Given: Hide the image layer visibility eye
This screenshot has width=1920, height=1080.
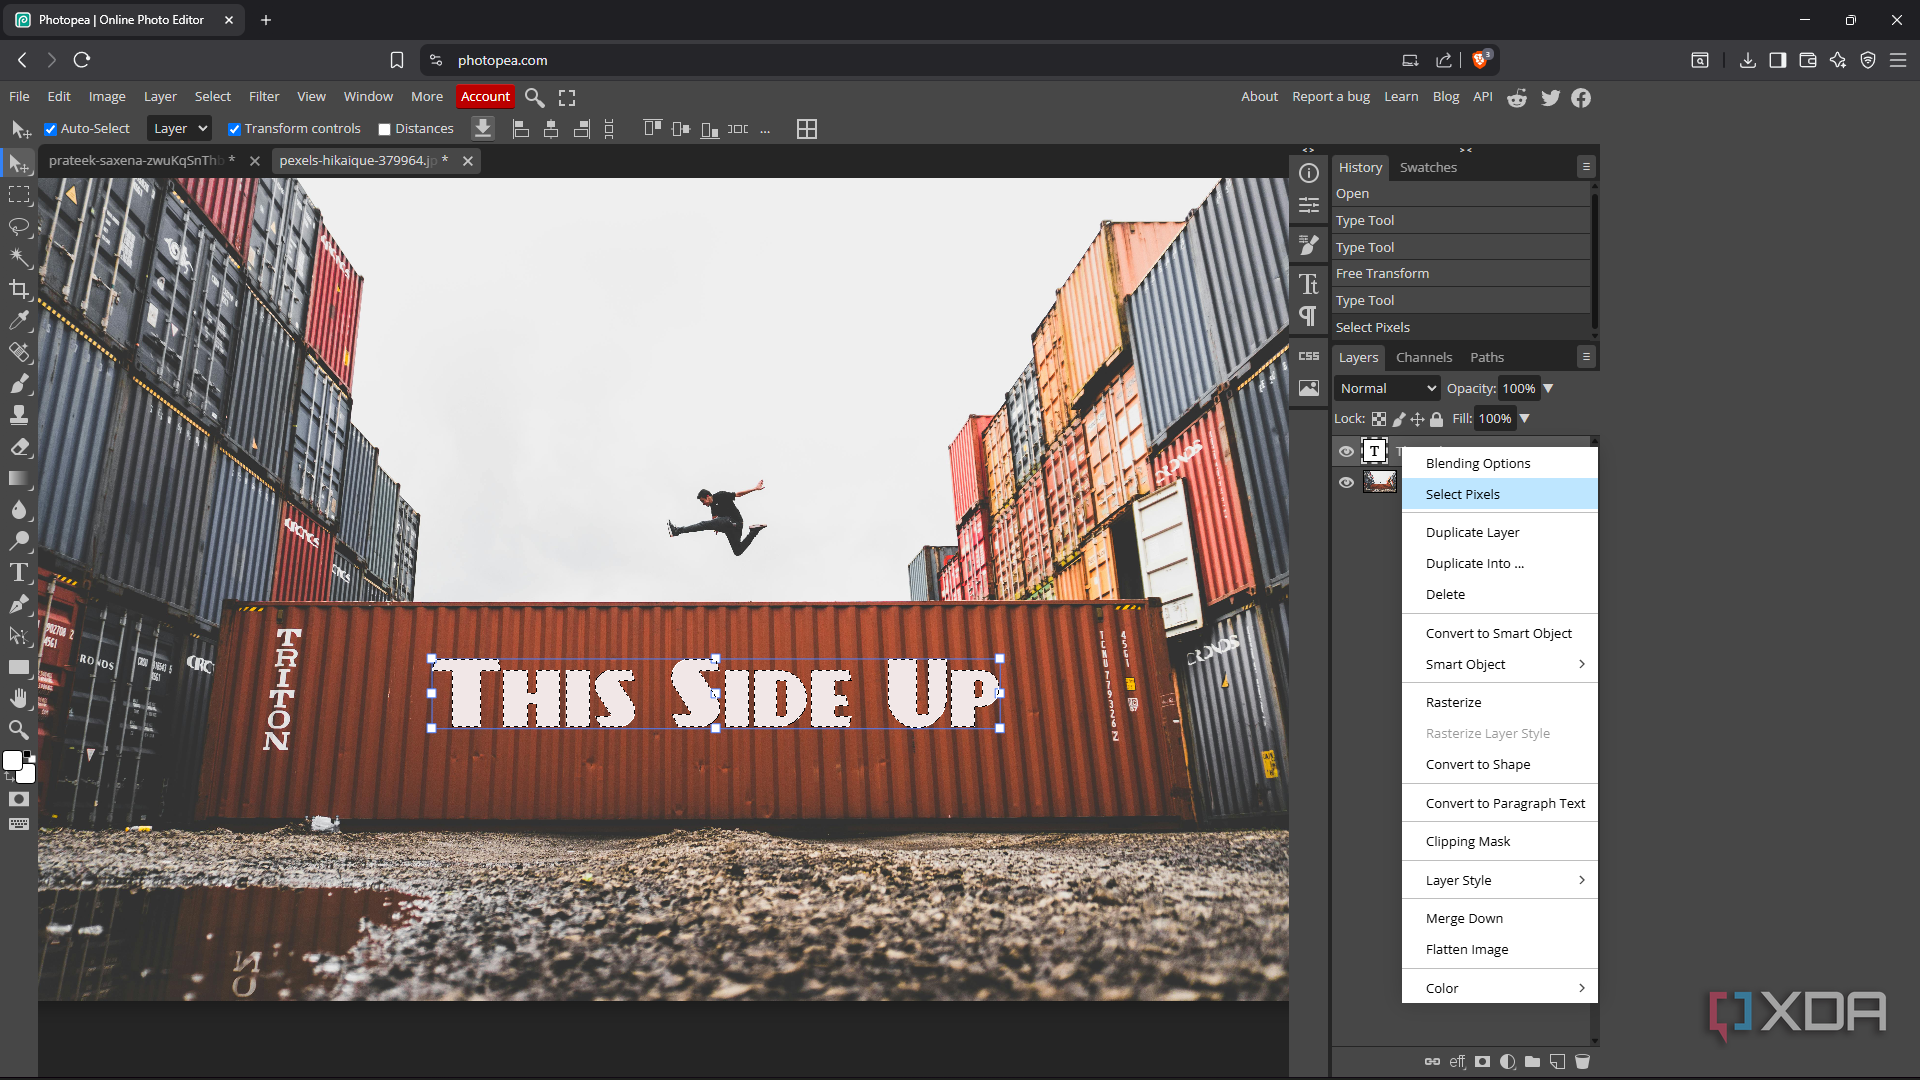Looking at the screenshot, I should [1346, 483].
